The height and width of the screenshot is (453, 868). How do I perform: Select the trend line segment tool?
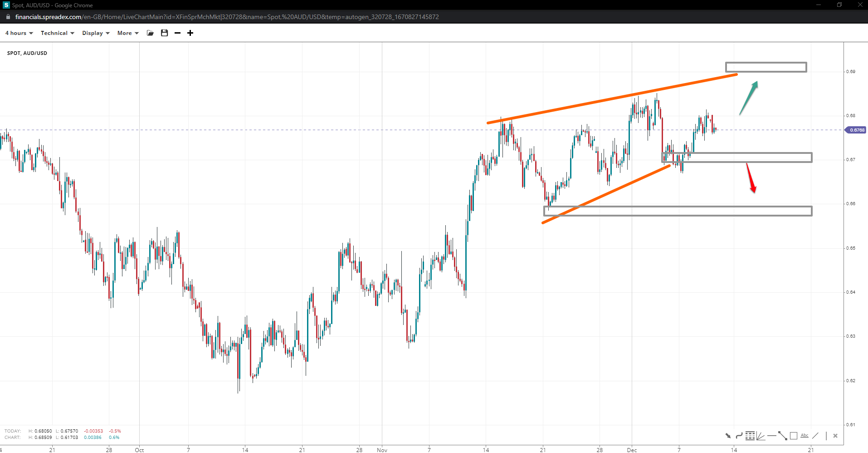pos(783,436)
